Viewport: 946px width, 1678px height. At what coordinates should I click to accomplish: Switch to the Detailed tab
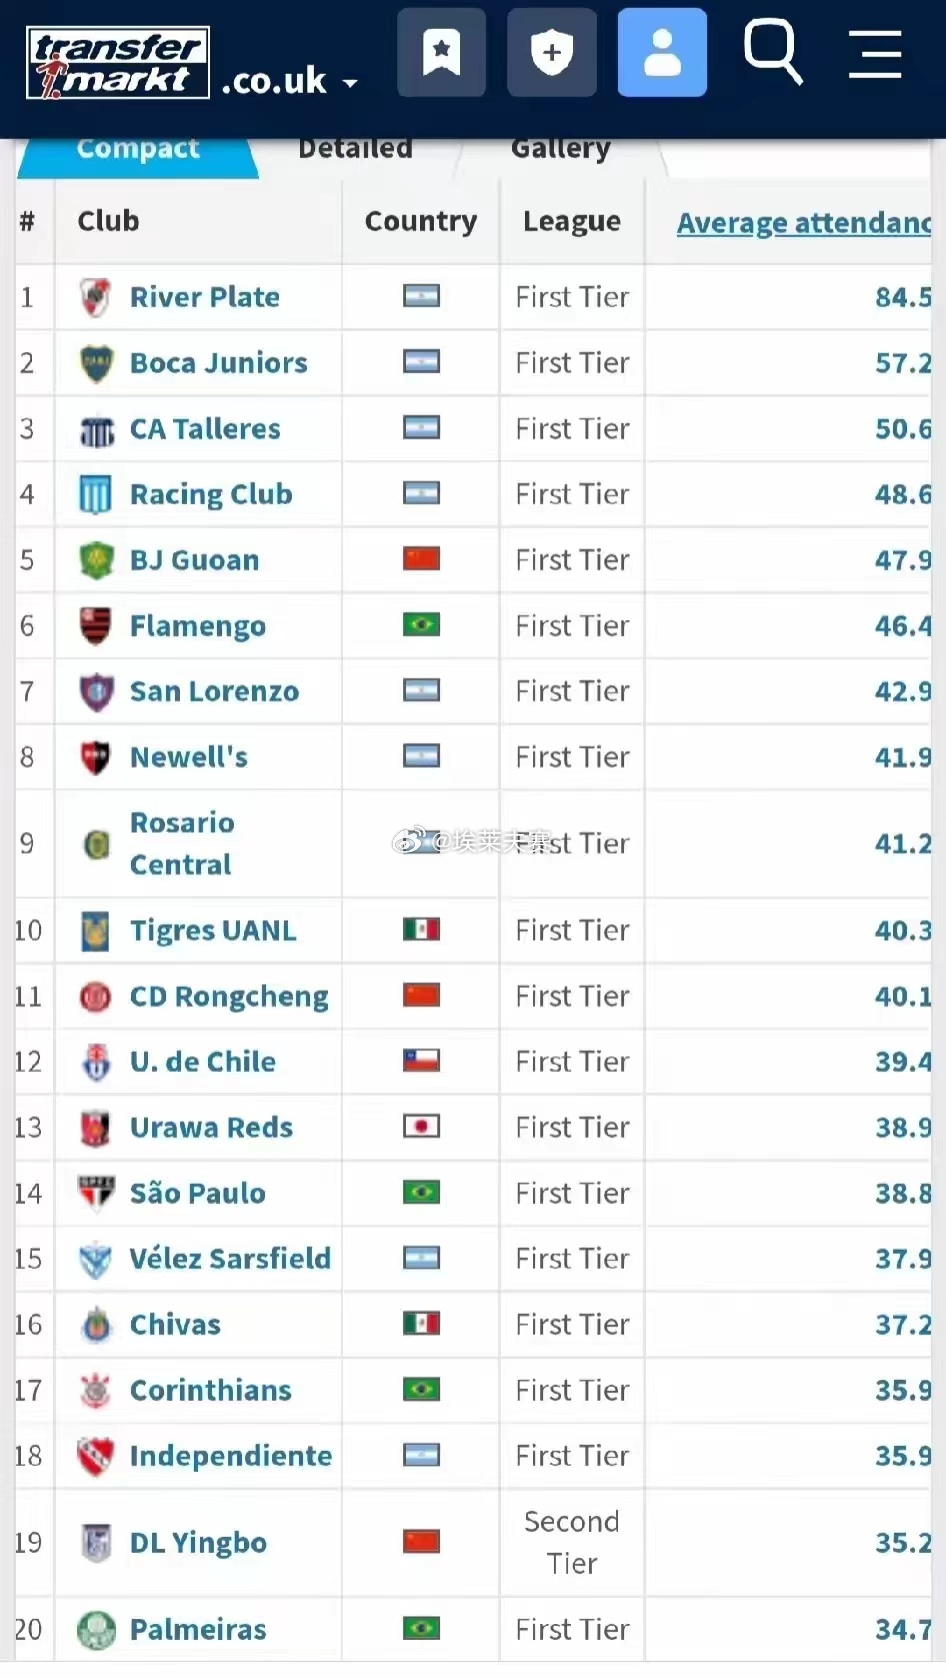355,149
